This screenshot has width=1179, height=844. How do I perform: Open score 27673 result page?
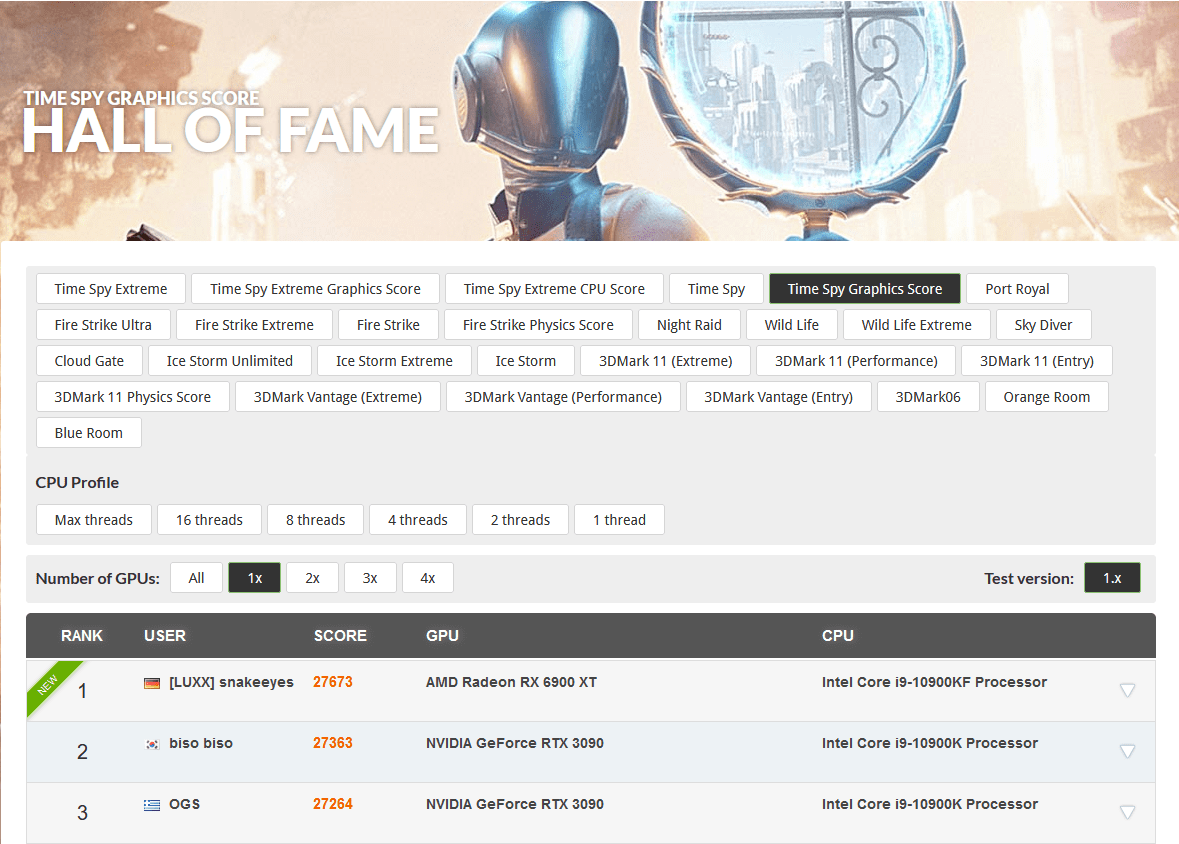click(x=332, y=682)
